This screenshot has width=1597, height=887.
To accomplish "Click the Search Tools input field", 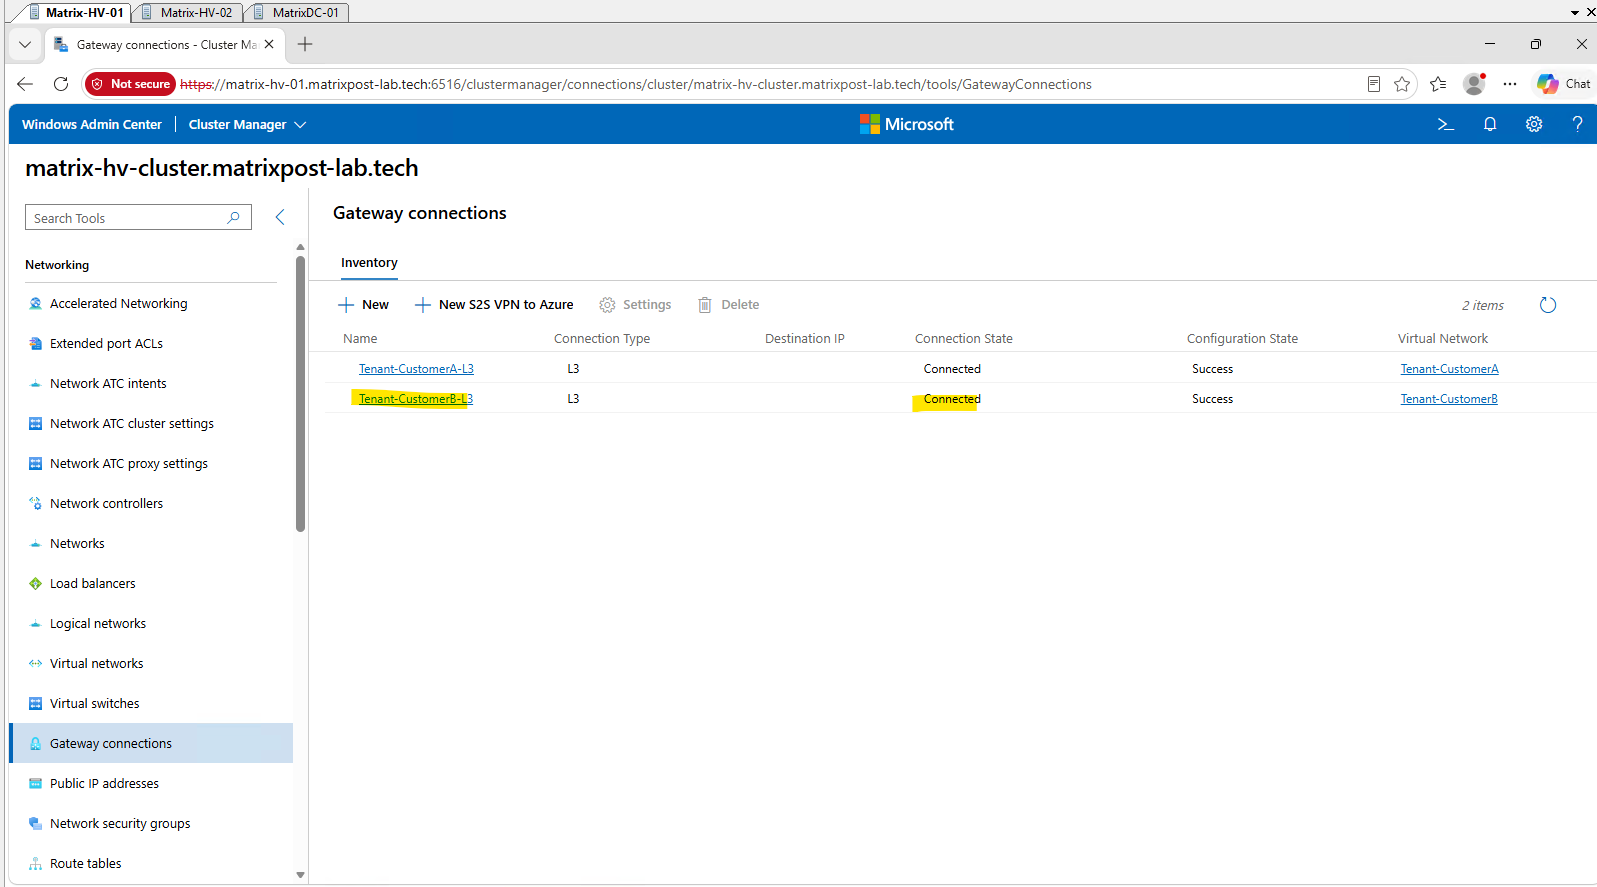I will pyautogui.click(x=138, y=218).
